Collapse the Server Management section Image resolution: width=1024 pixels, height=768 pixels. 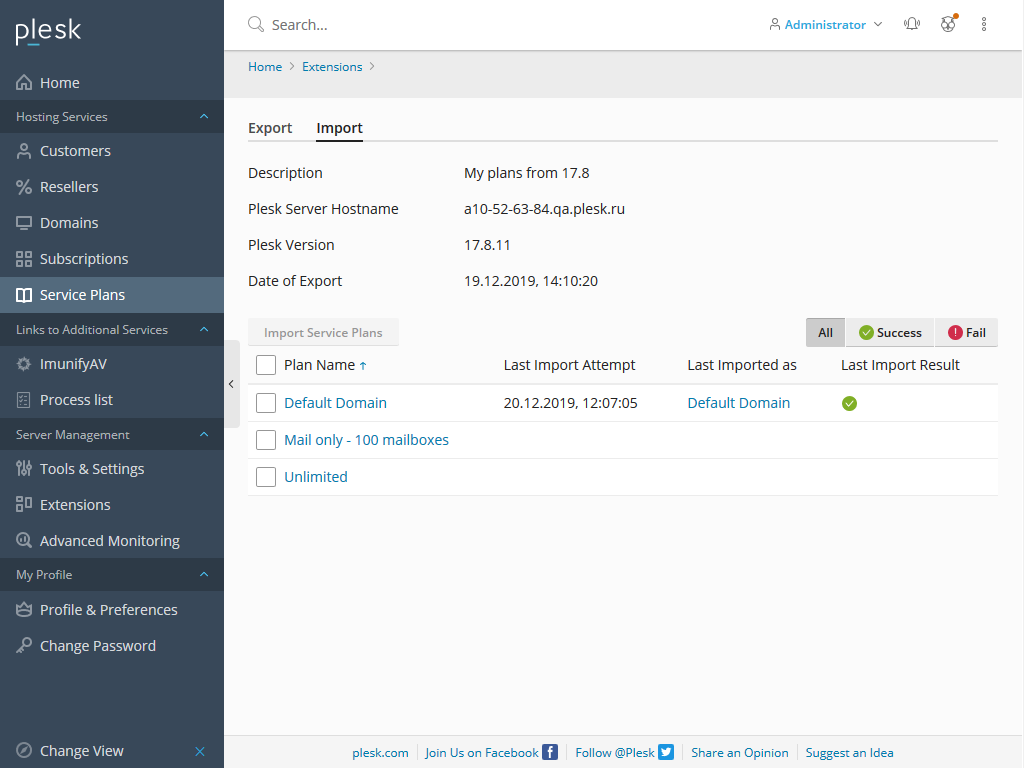204,435
